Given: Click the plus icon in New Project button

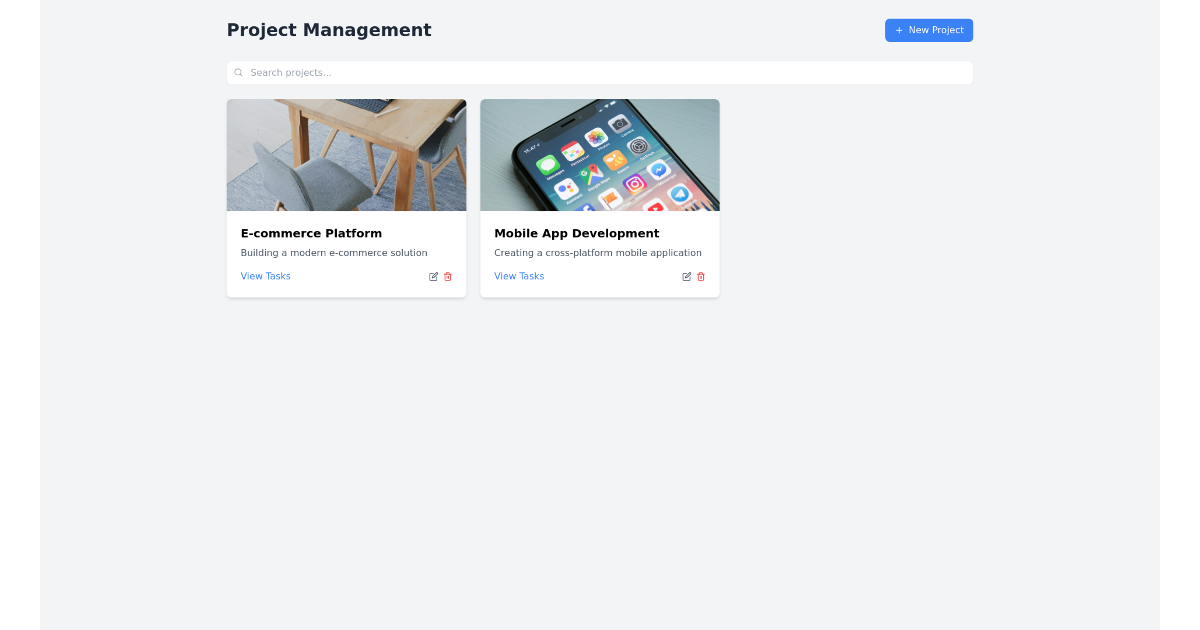Looking at the screenshot, I should click(898, 30).
